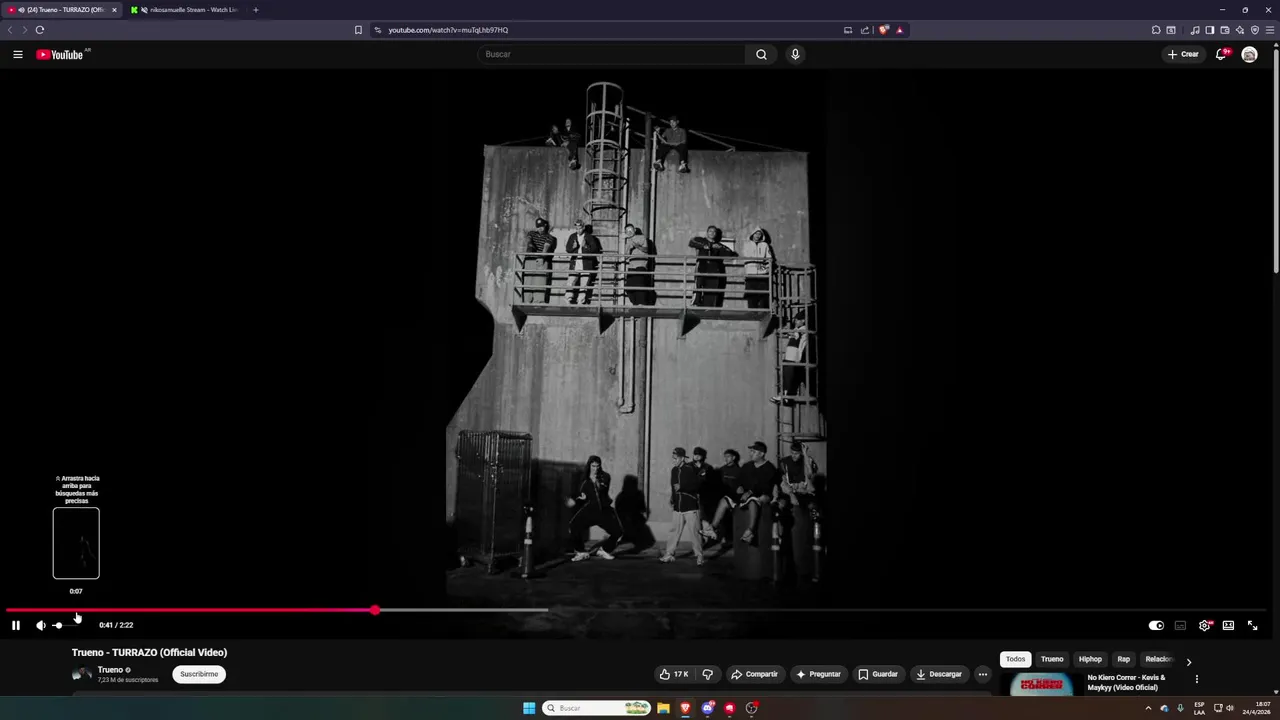1280x720 pixels.
Task: Show more filter chips with right chevron
Action: [x=1188, y=661]
